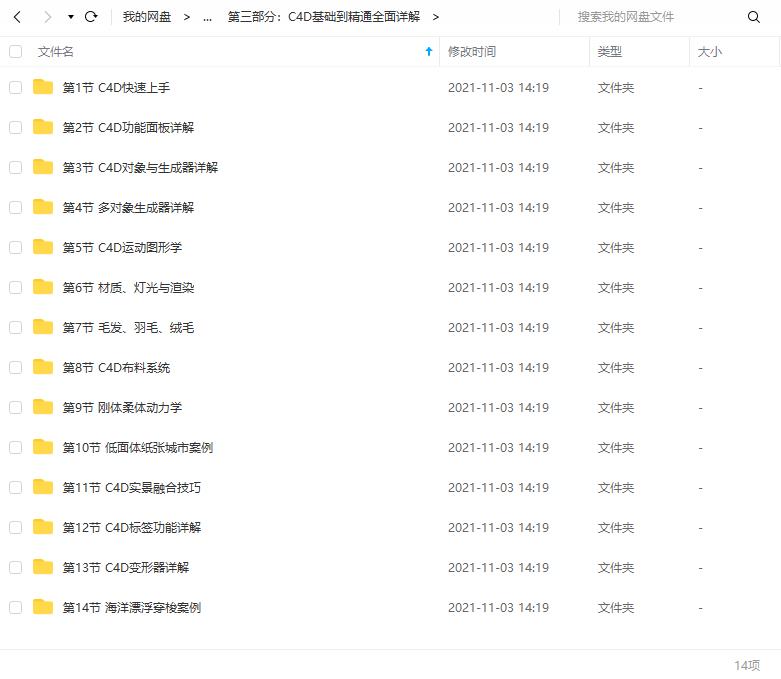
Task: Check the box for 第11节 C4D实景融合技巧
Action: tap(15, 487)
